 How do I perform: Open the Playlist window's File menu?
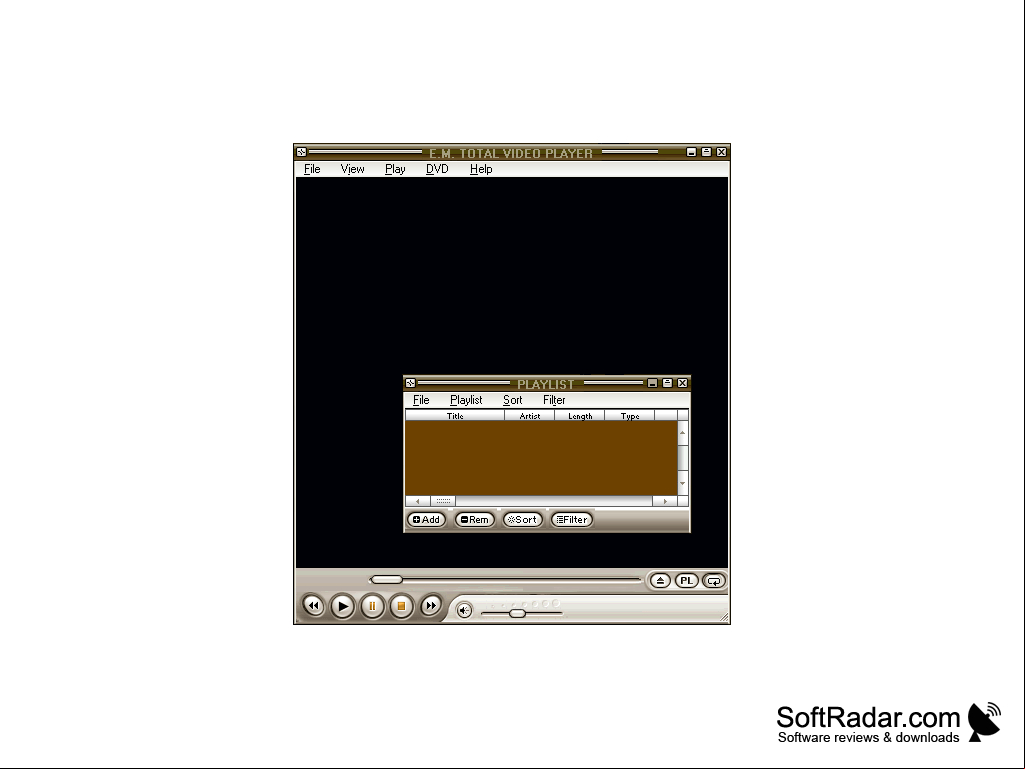[x=421, y=400]
